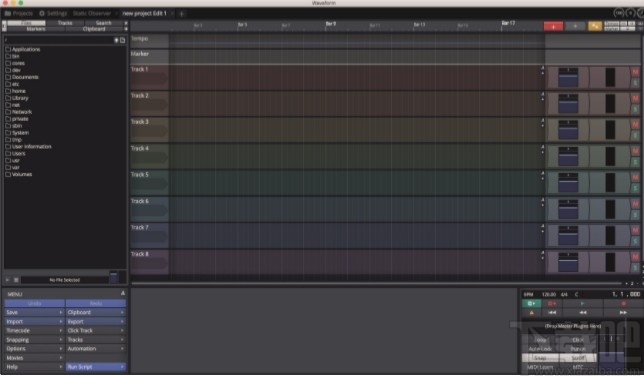Screen dimensions: 644x376
Task: Click the Movies menu button
Action: coord(34,358)
